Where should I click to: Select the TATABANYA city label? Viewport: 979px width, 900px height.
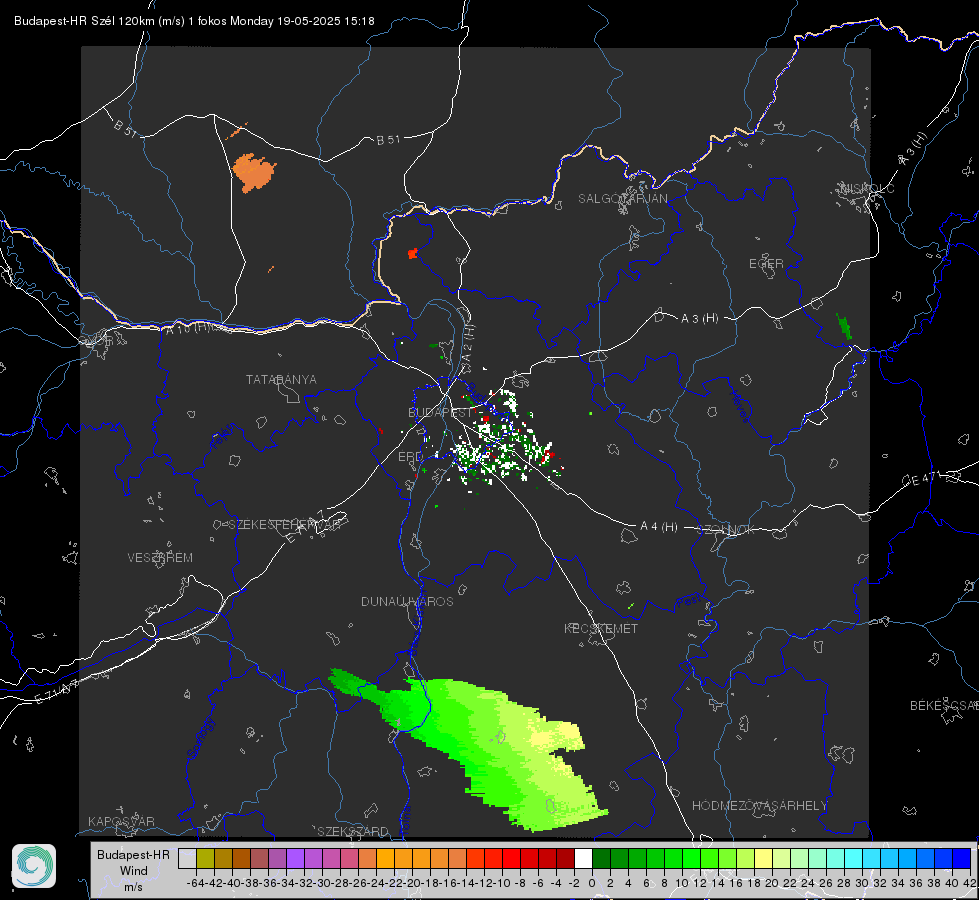281,380
